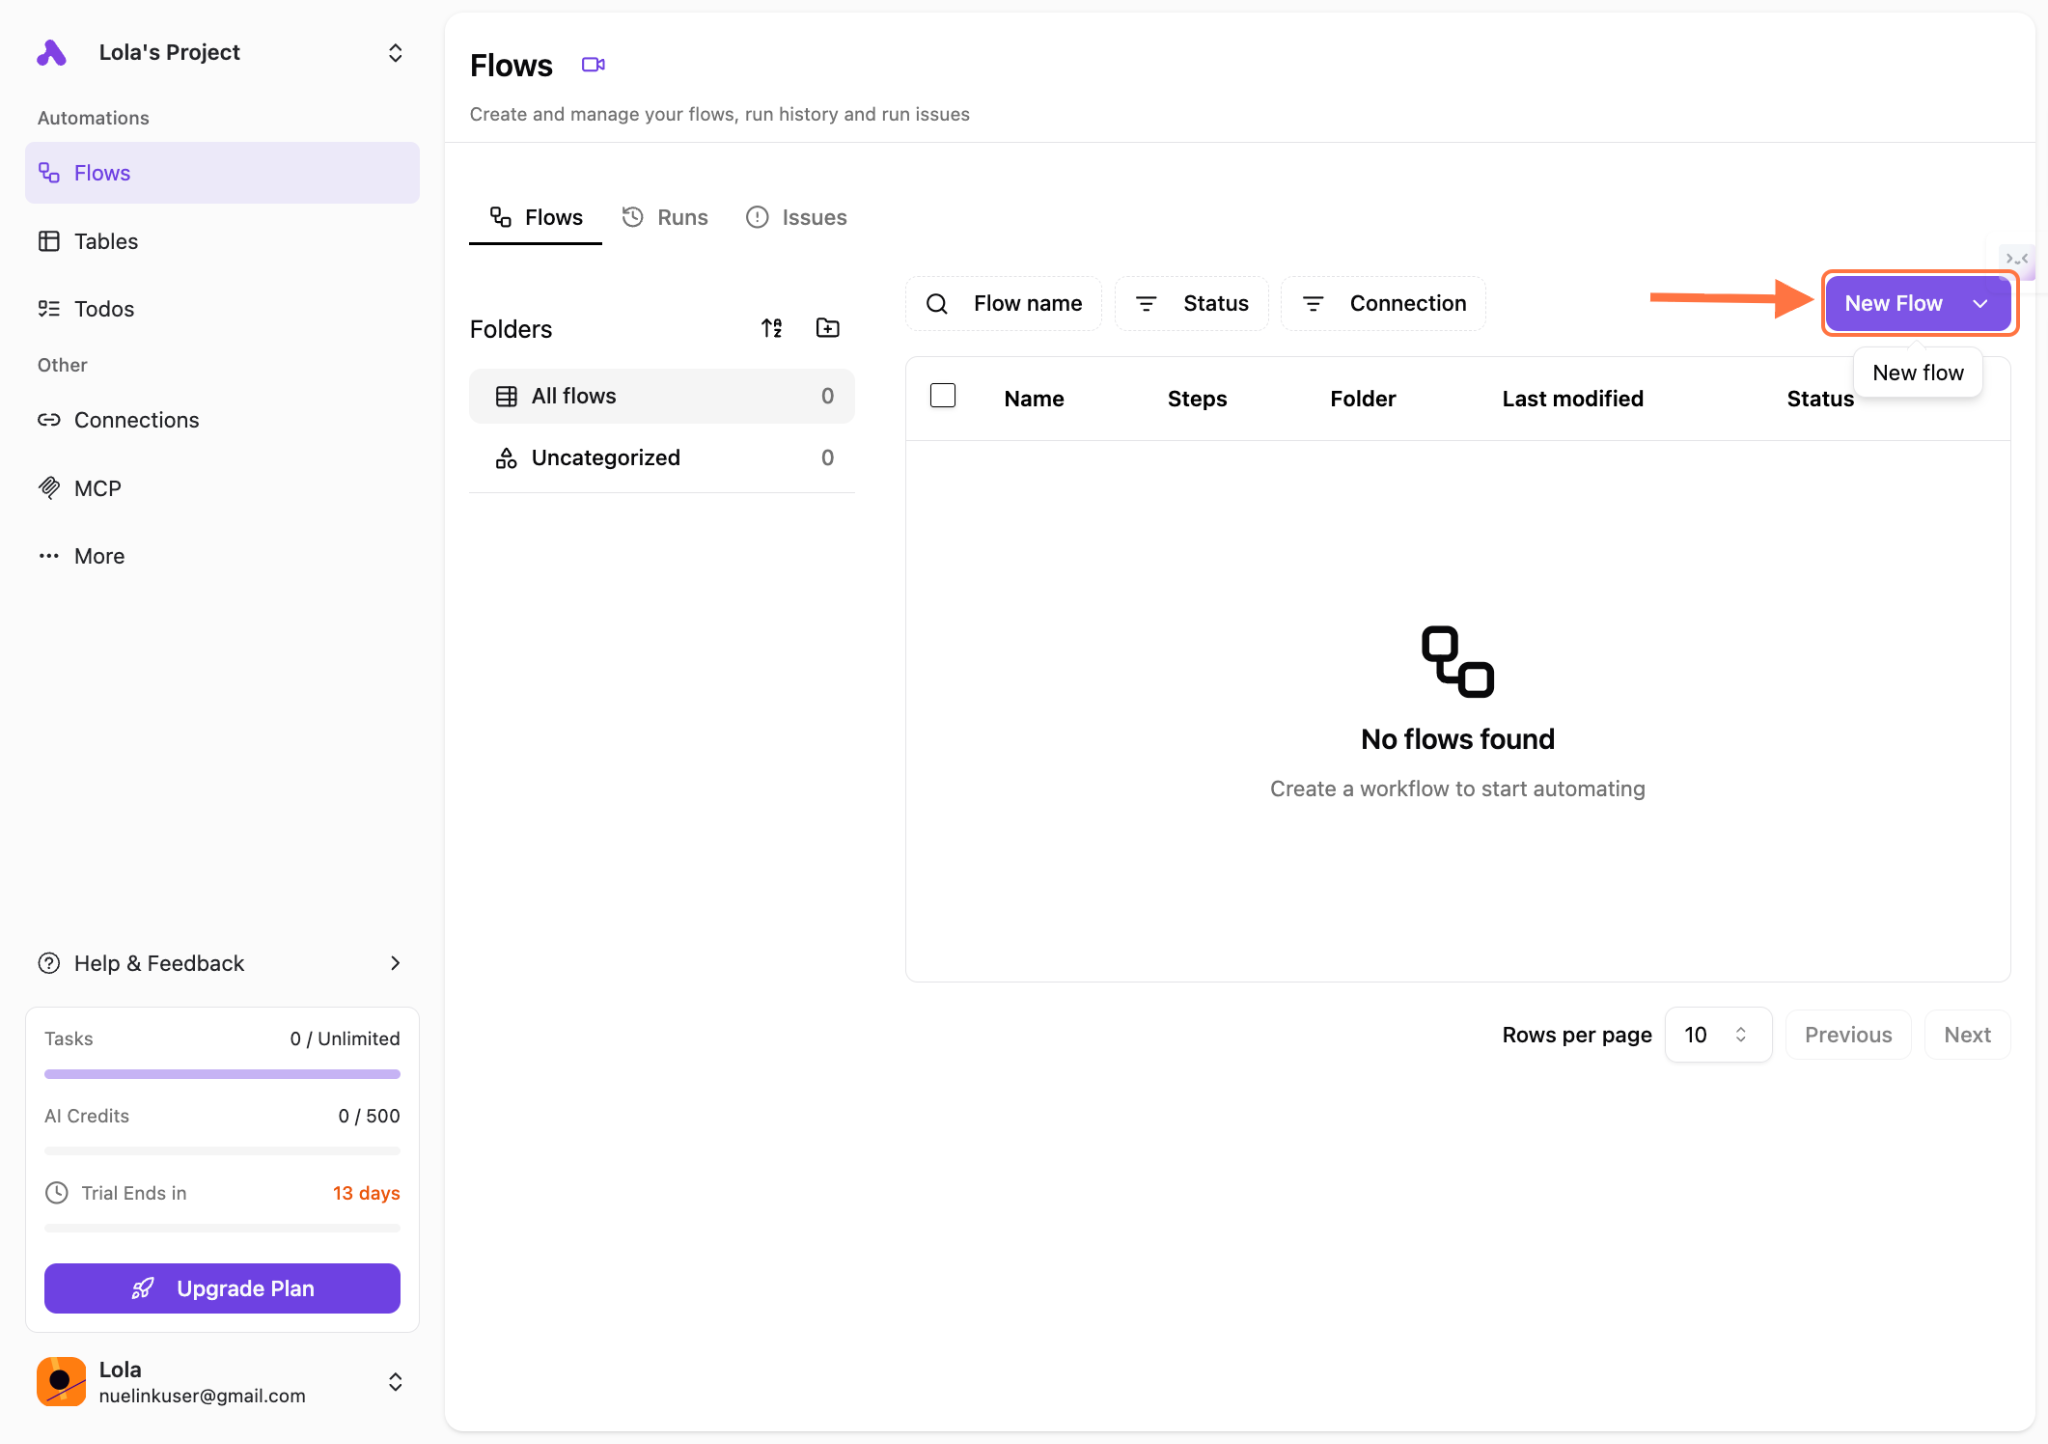Click the add new folder icon
Image resolution: width=2048 pixels, height=1444 pixels.
(x=827, y=328)
